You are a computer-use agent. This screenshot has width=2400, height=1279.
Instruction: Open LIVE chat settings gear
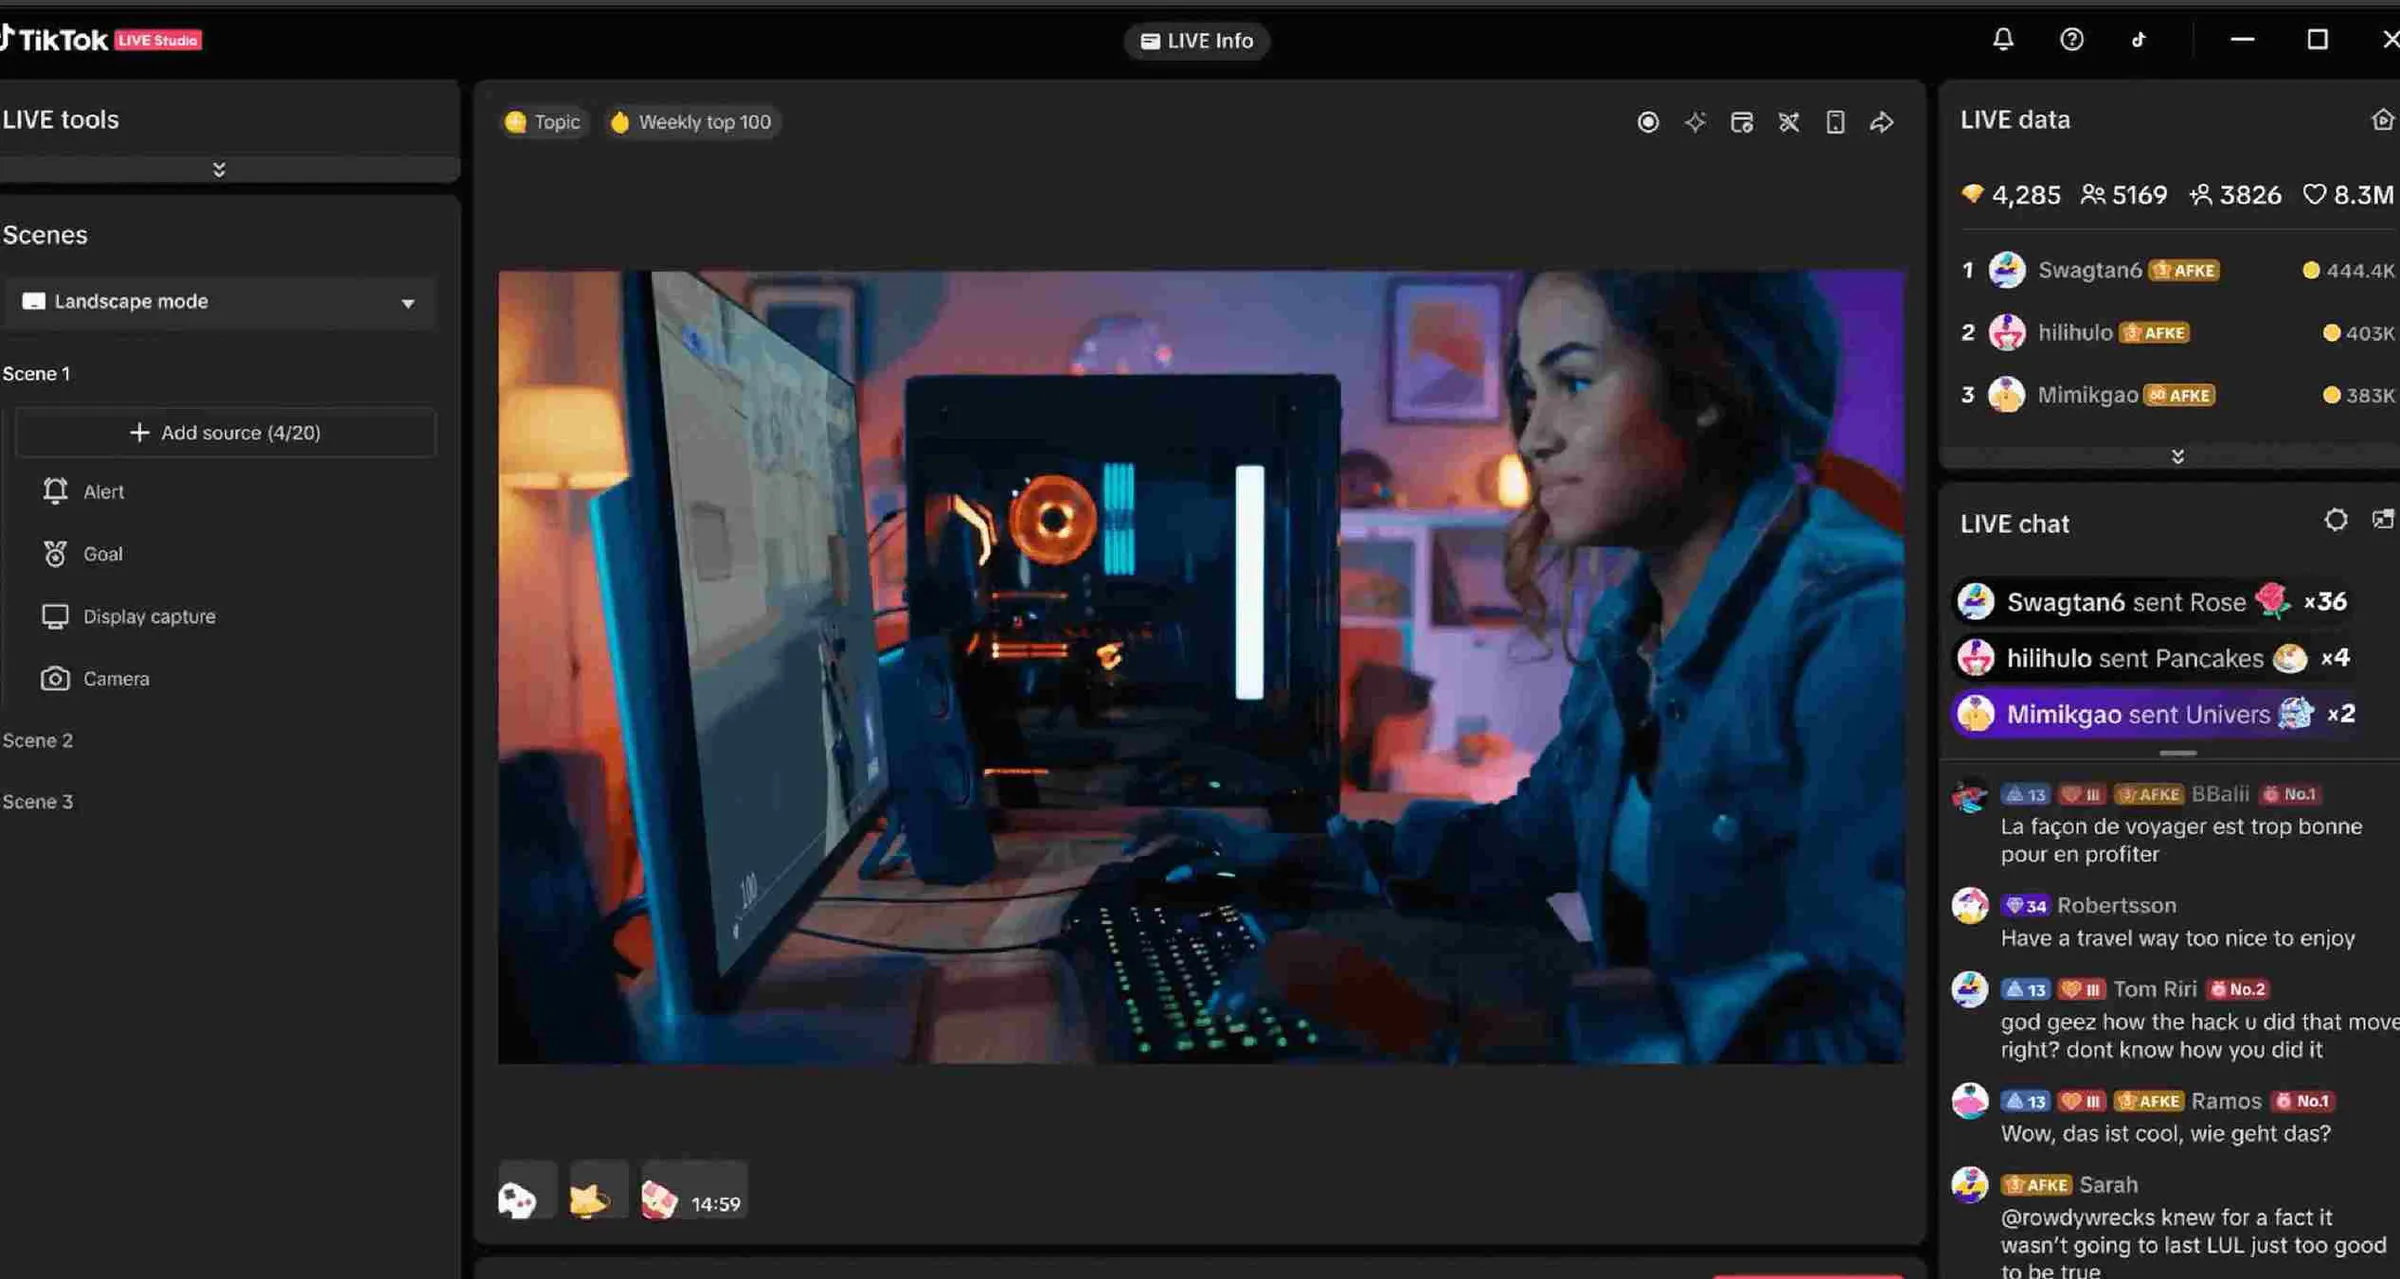(x=2336, y=520)
